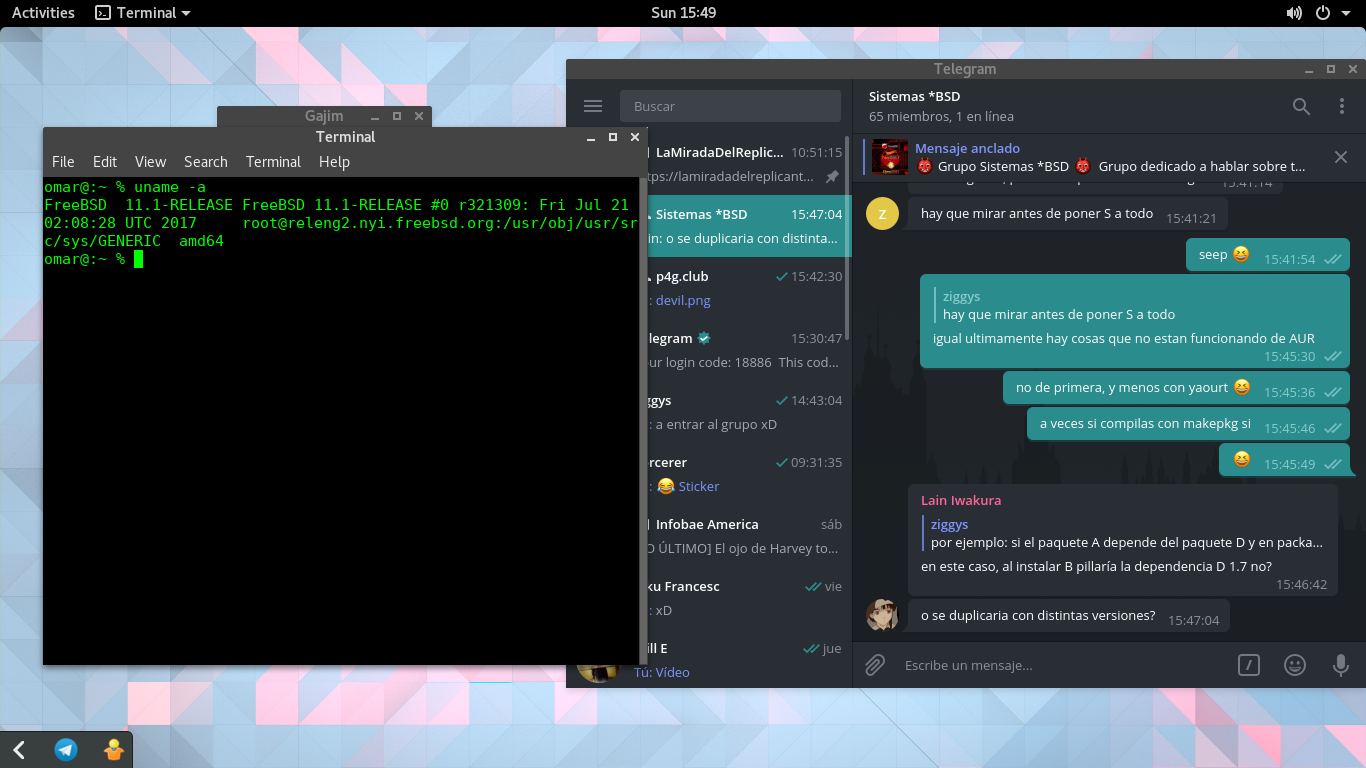Record a voice message with microphone
Image resolution: width=1366 pixels, height=768 pixels.
coord(1341,665)
